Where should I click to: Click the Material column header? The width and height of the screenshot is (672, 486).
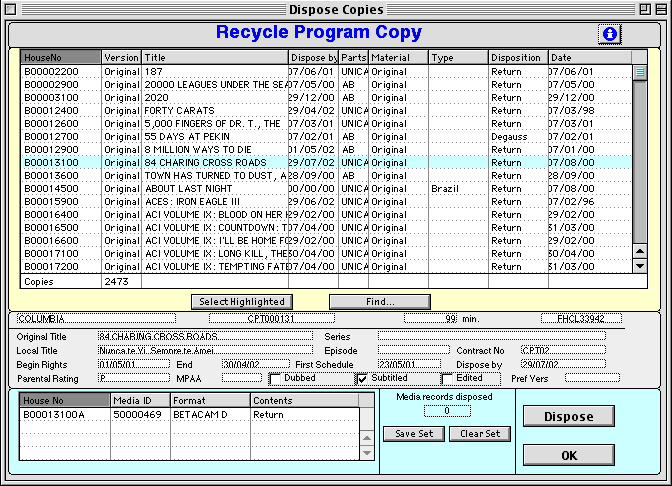399,57
